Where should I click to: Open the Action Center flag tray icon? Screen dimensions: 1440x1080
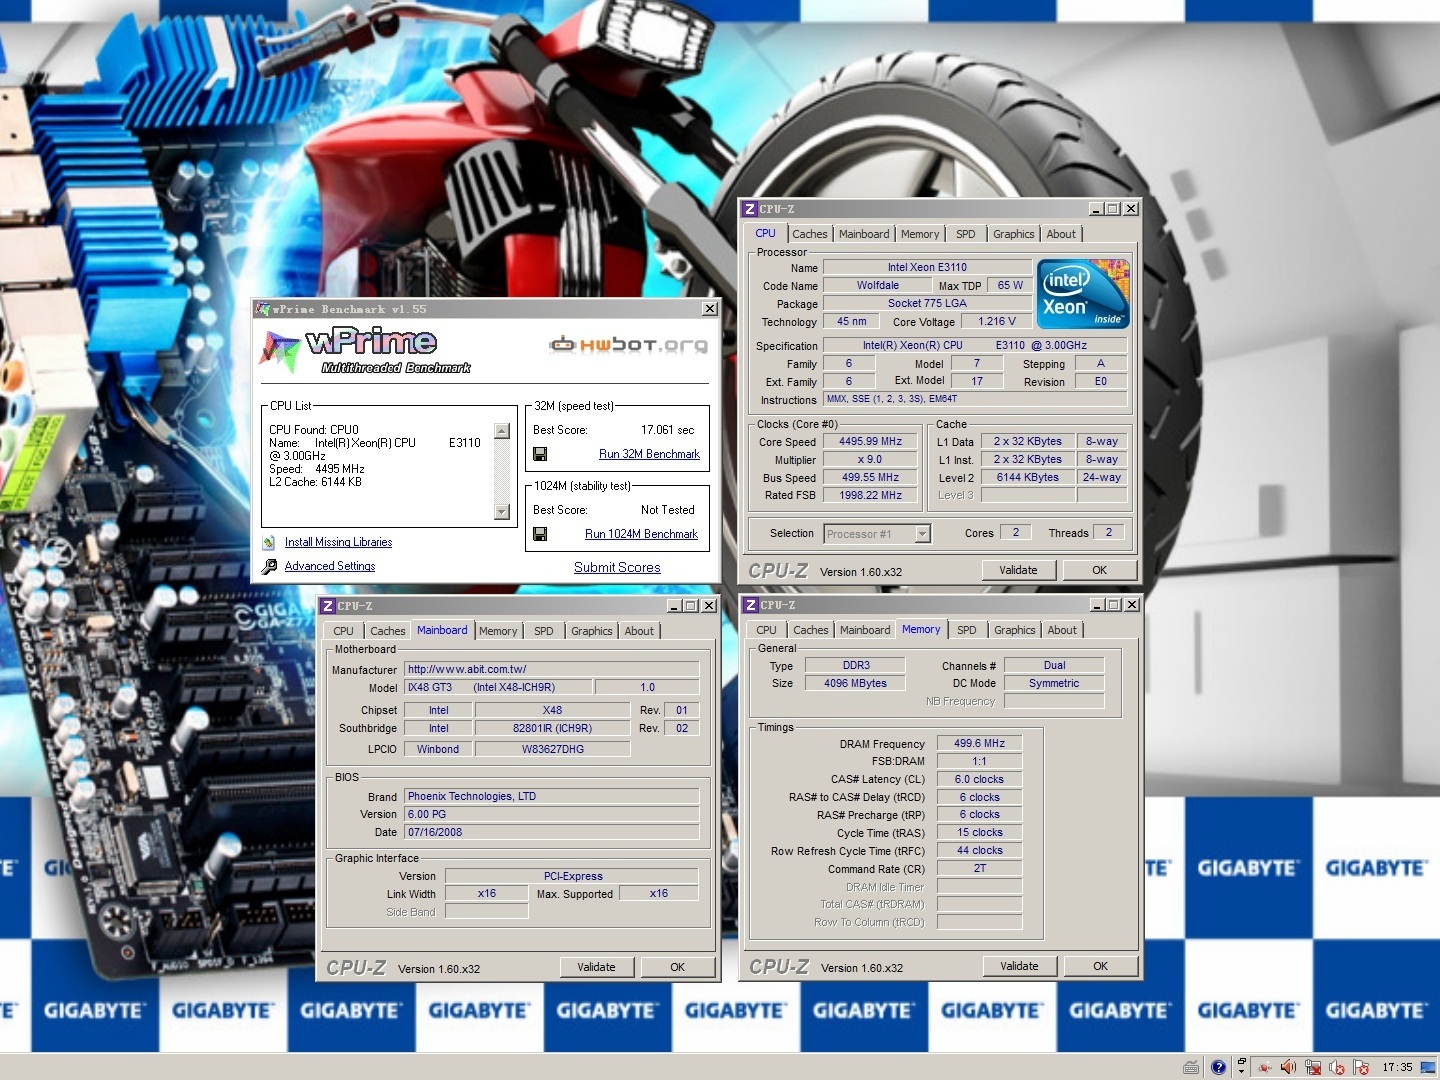1361,1067
